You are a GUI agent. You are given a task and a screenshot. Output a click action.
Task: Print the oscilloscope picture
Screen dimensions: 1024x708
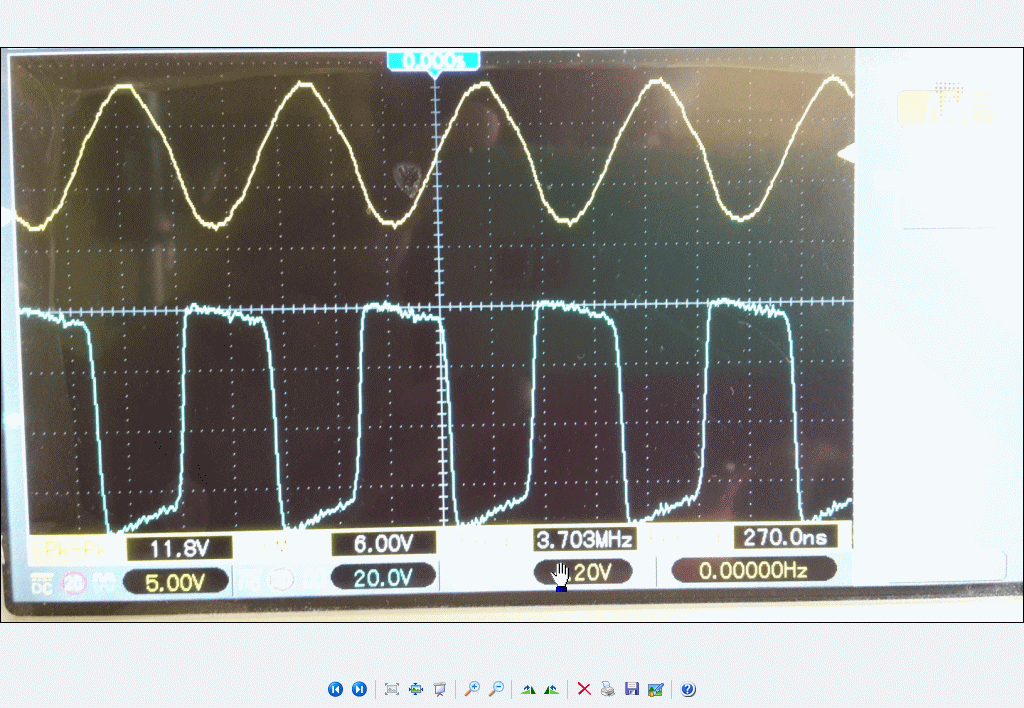tap(608, 689)
